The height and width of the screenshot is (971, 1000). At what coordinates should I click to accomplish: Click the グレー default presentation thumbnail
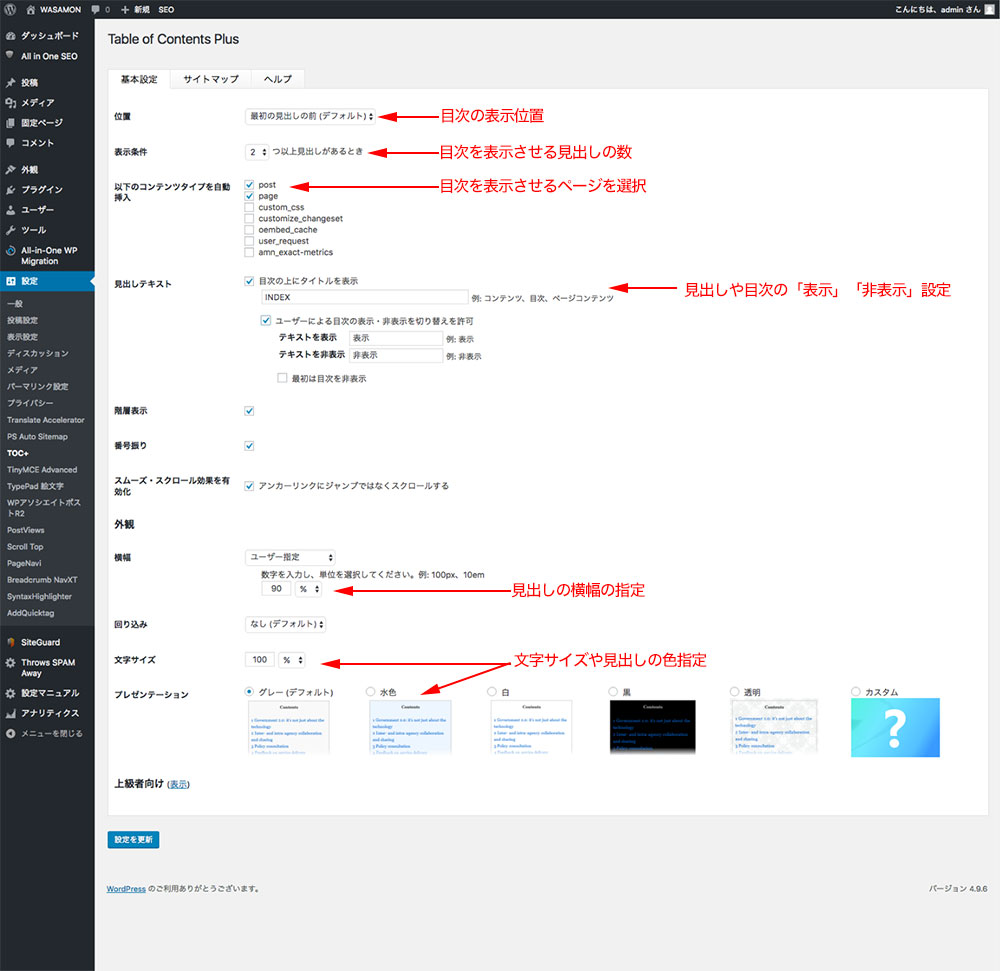click(x=289, y=727)
